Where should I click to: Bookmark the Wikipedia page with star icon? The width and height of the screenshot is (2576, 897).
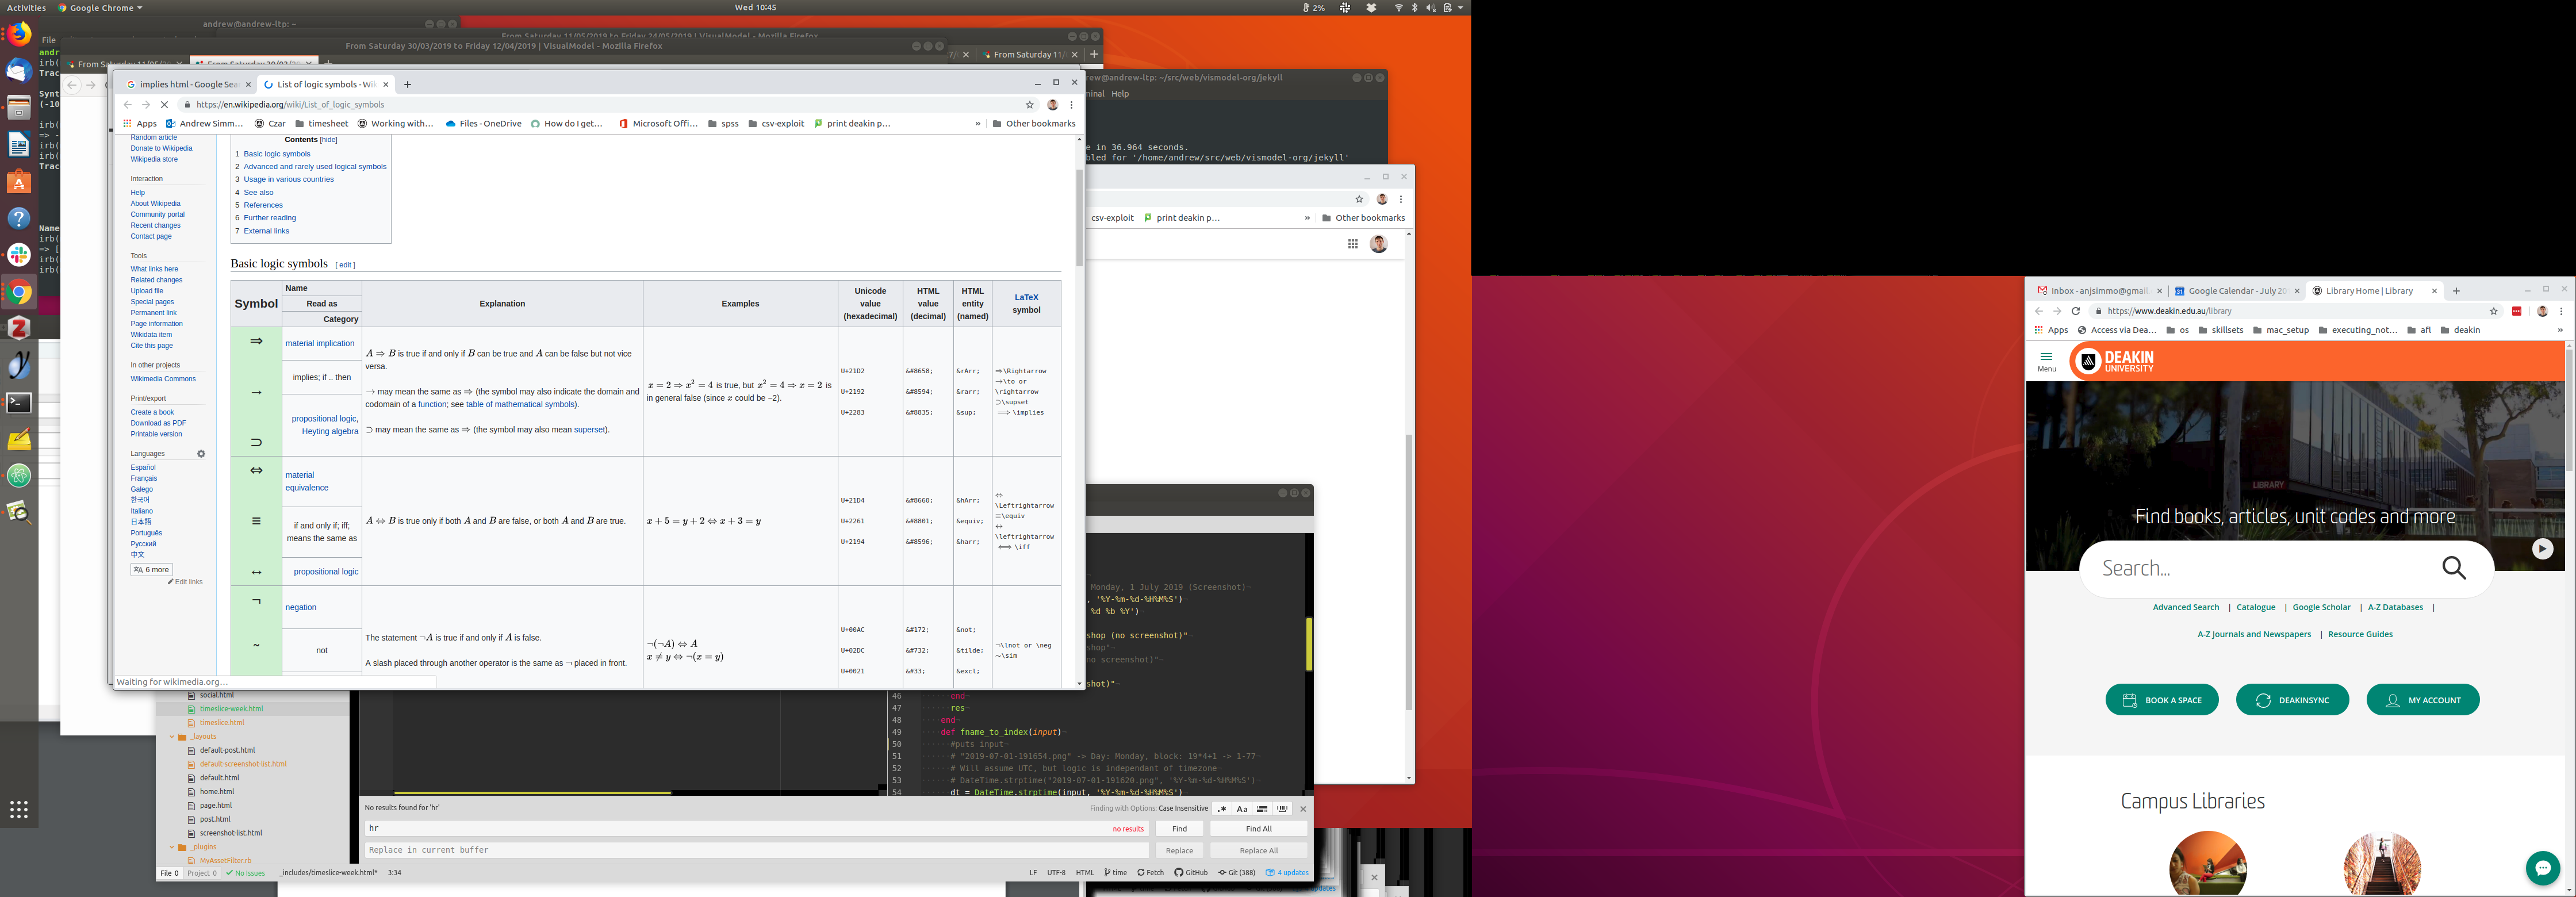[x=1029, y=104]
